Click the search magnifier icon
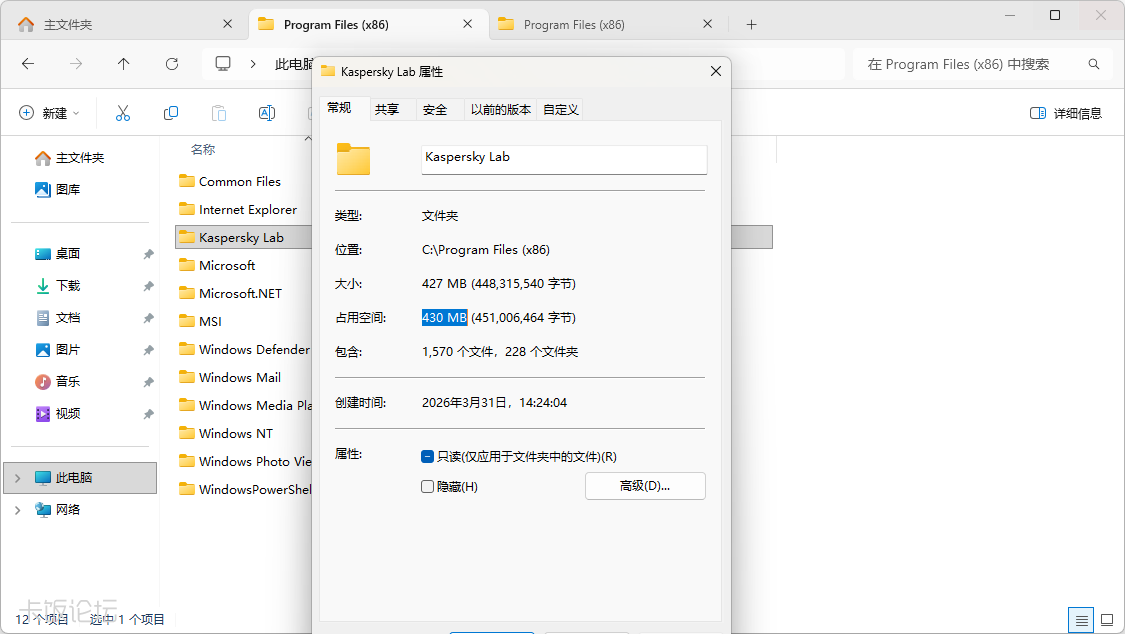1125x634 pixels. point(1093,64)
